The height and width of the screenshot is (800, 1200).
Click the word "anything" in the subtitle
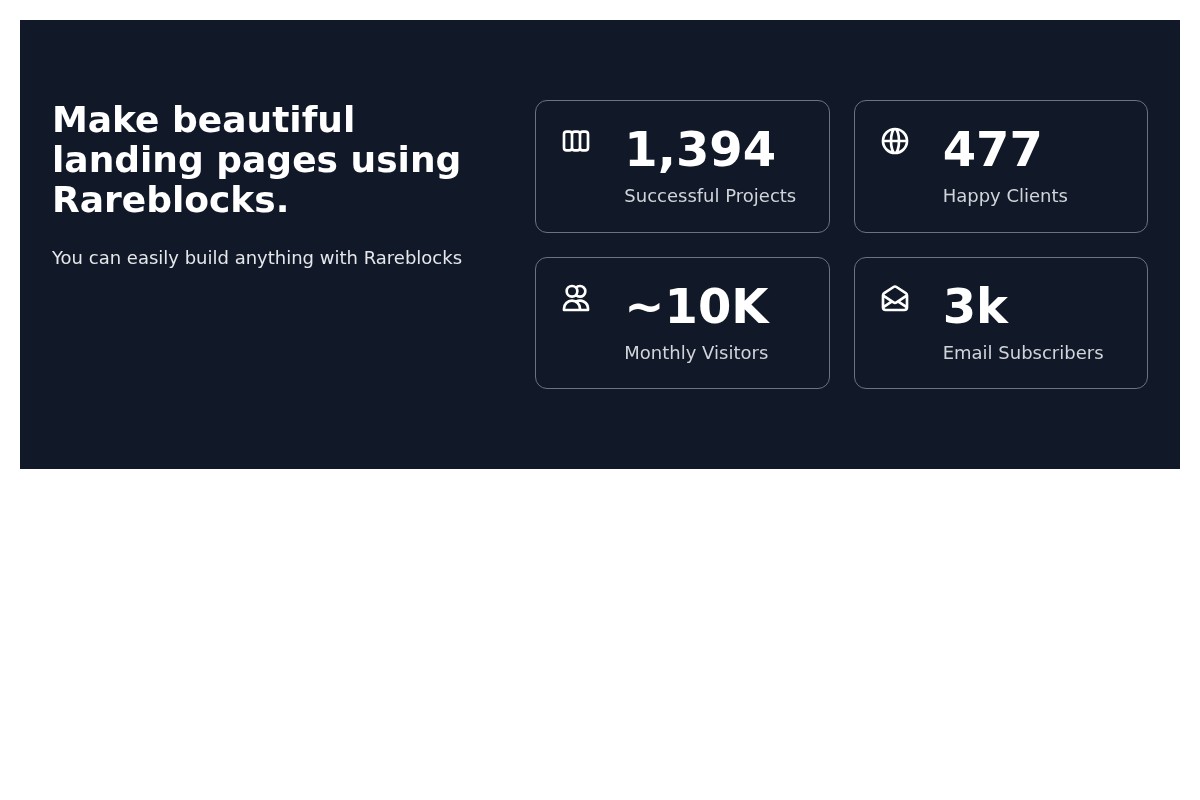point(272,258)
